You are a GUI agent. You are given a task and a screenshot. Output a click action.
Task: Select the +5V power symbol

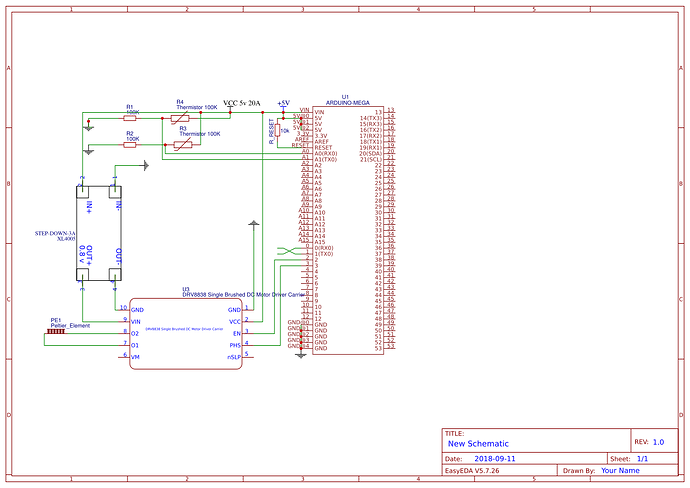(x=283, y=103)
